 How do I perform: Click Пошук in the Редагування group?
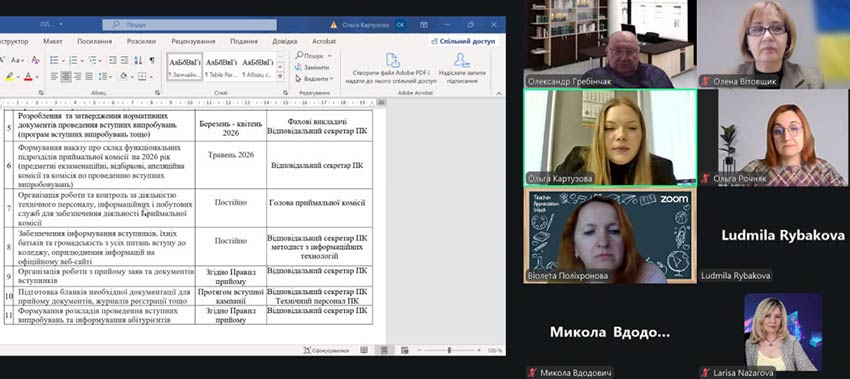click(313, 56)
